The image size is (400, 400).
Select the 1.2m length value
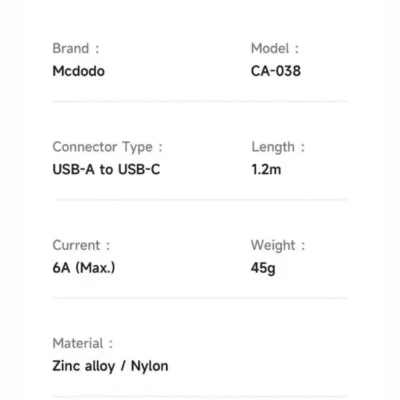coord(266,169)
